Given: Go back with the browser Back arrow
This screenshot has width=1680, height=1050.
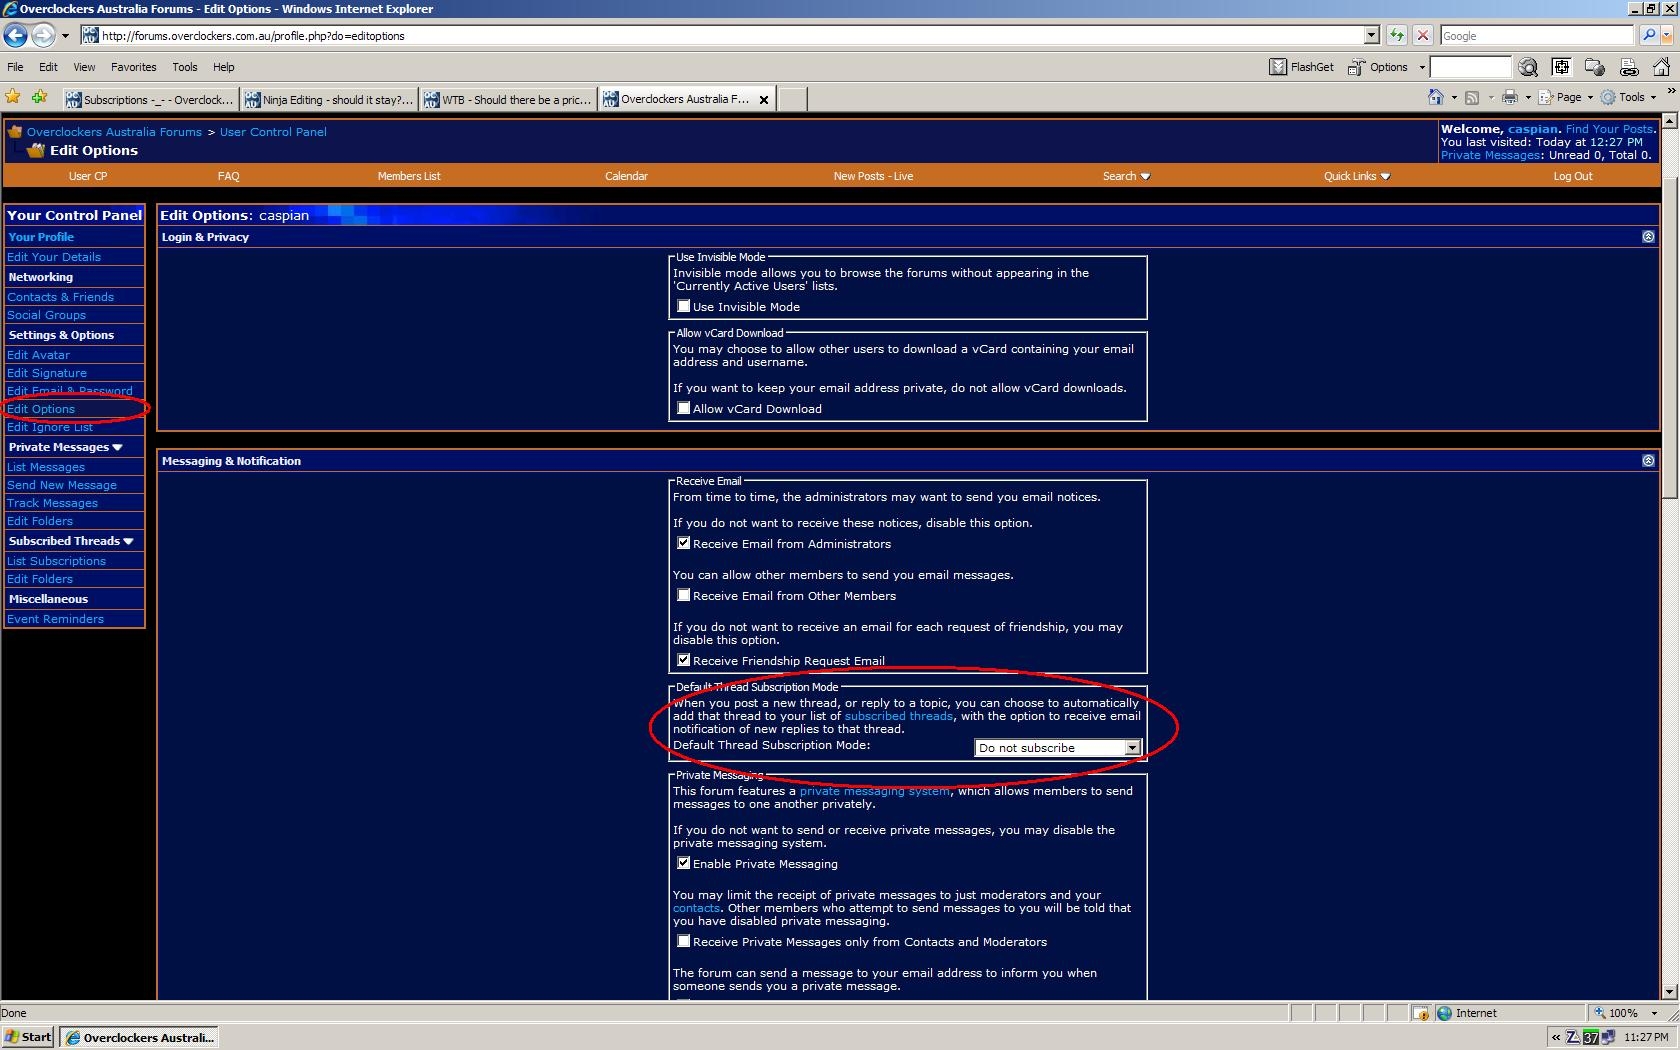Looking at the screenshot, I should (x=15, y=36).
